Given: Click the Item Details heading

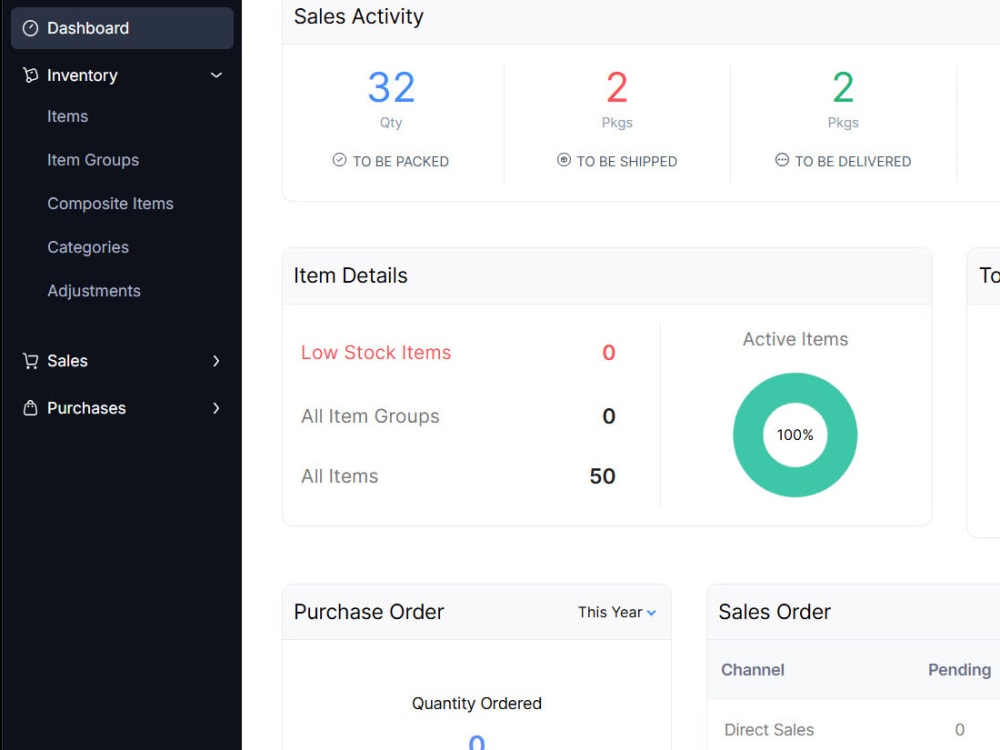Looking at the screenshot, I should click(350, 276).
